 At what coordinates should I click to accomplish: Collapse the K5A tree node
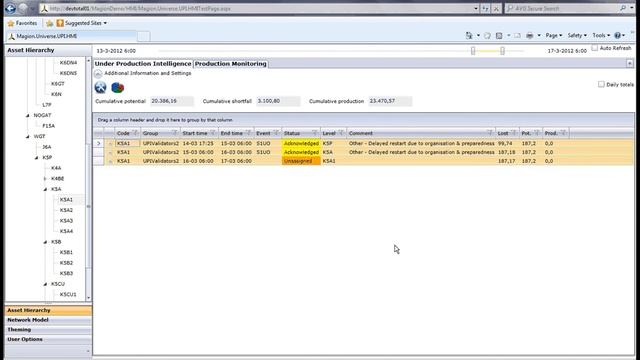point(45,189)
